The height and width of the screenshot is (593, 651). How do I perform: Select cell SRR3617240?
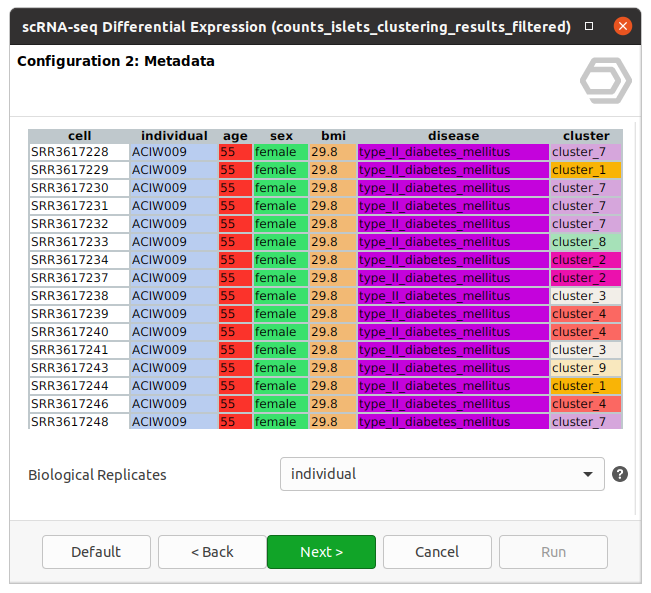(79, 332)
